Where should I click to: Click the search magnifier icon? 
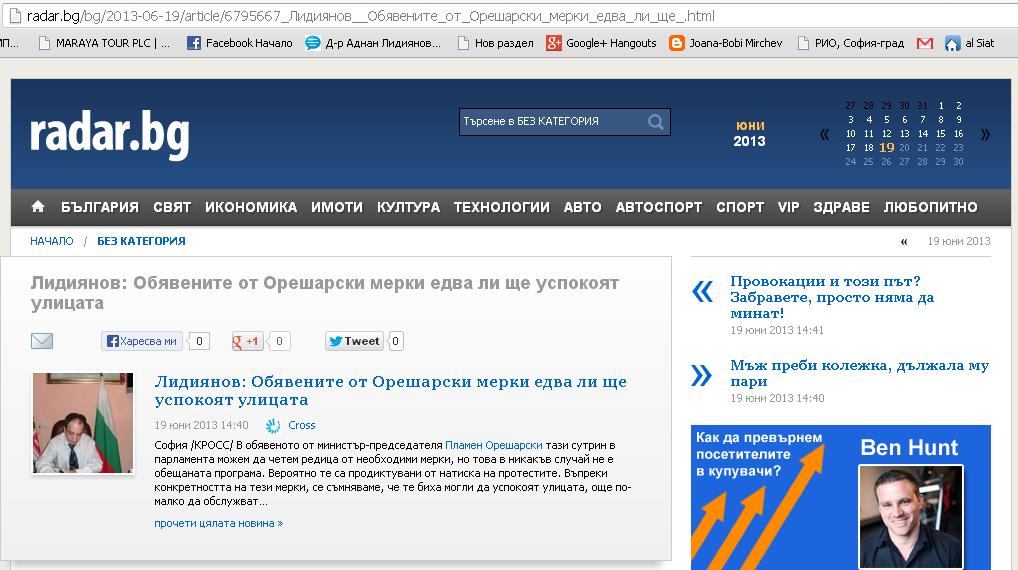coord(656,122)
